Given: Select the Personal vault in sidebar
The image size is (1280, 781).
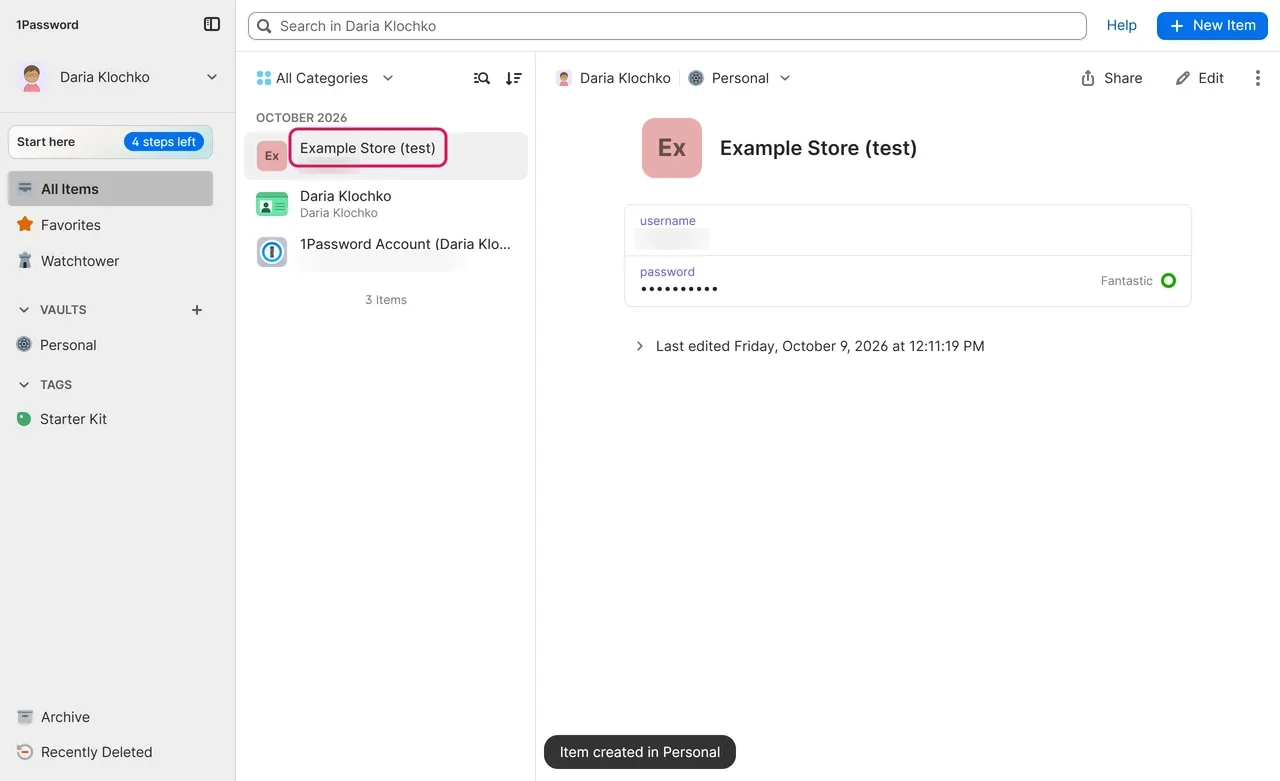Looking at the screenshot, I should click(x=110, y=345).
